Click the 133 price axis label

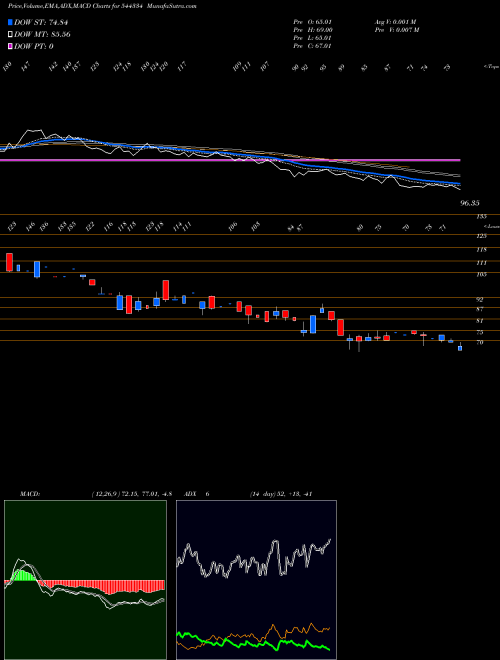tap(481, 216)
